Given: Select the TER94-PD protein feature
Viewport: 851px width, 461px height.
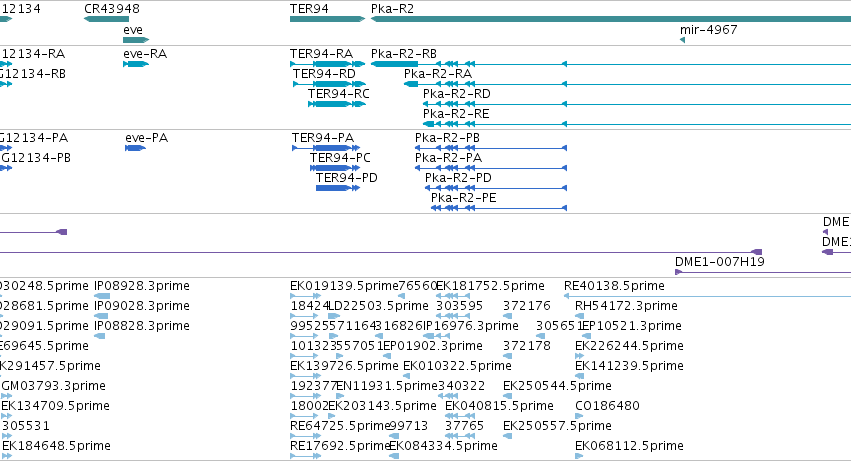Looking at the screenshot, I should pos(338,188).
